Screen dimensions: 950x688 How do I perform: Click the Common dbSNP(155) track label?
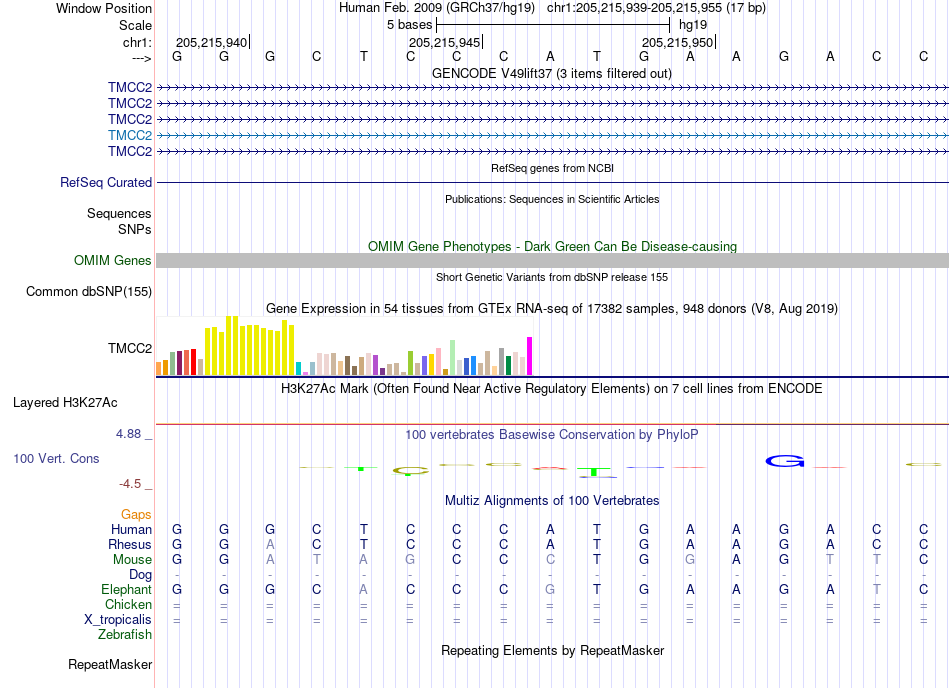coord(89,291)
